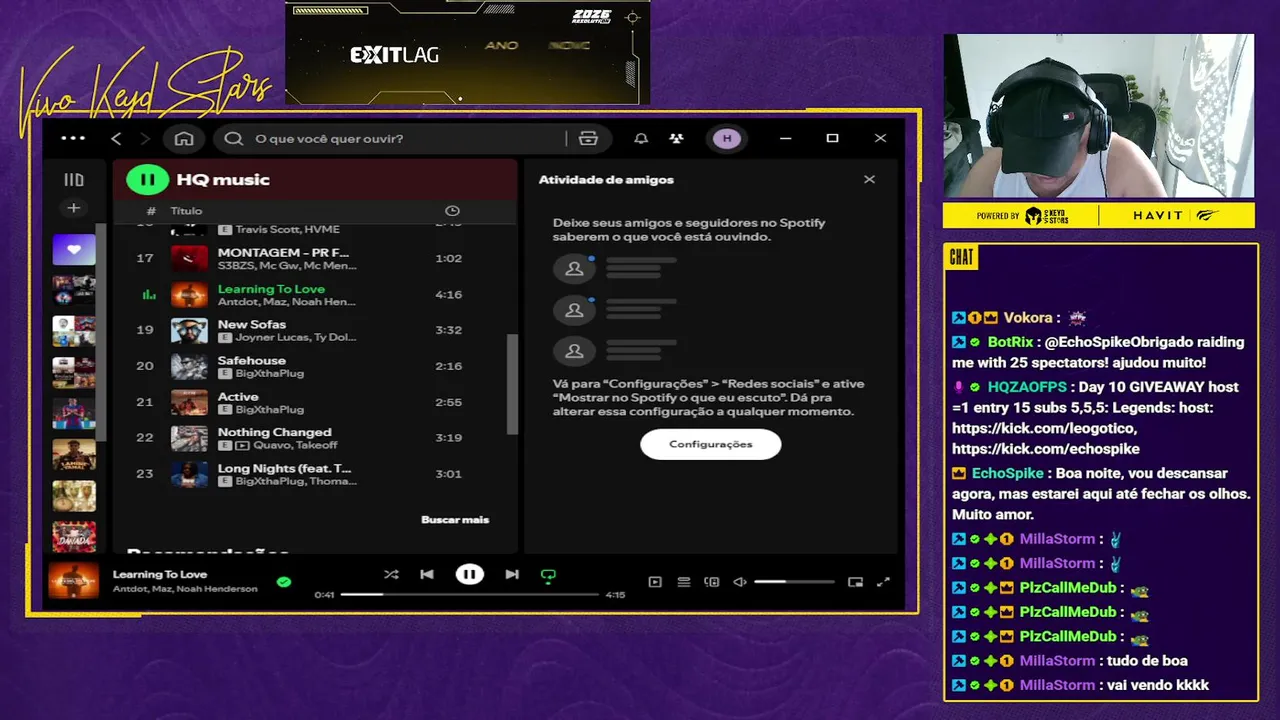Open Antdot, Maz, Noah Henderson in player bar
Viewport: 1280px width, 720px height.
point(185,589)
